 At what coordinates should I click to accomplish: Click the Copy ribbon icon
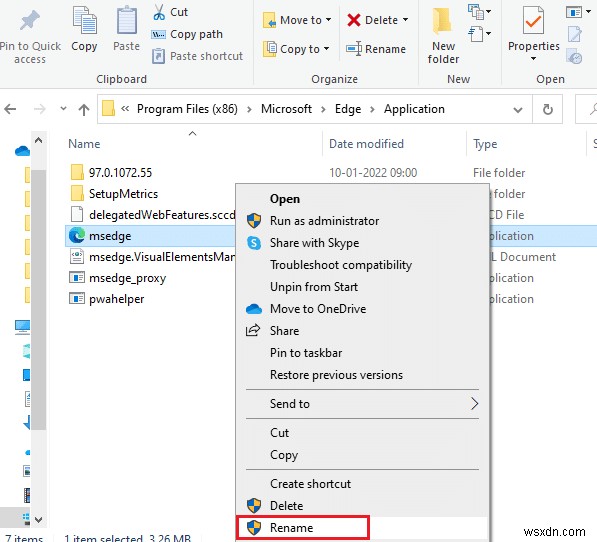pyautogui.click(x=84, y=21)
